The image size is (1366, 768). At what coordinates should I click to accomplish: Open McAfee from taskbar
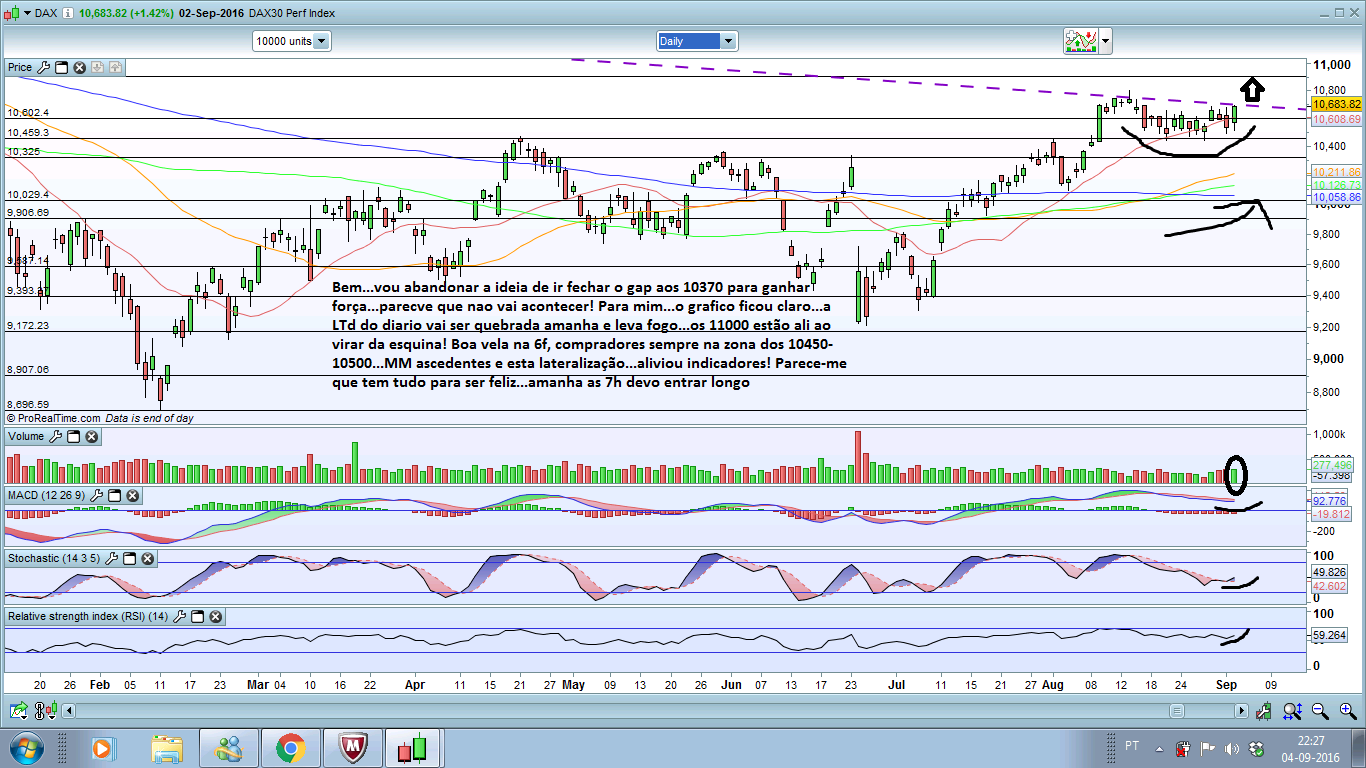click(353, 747)
